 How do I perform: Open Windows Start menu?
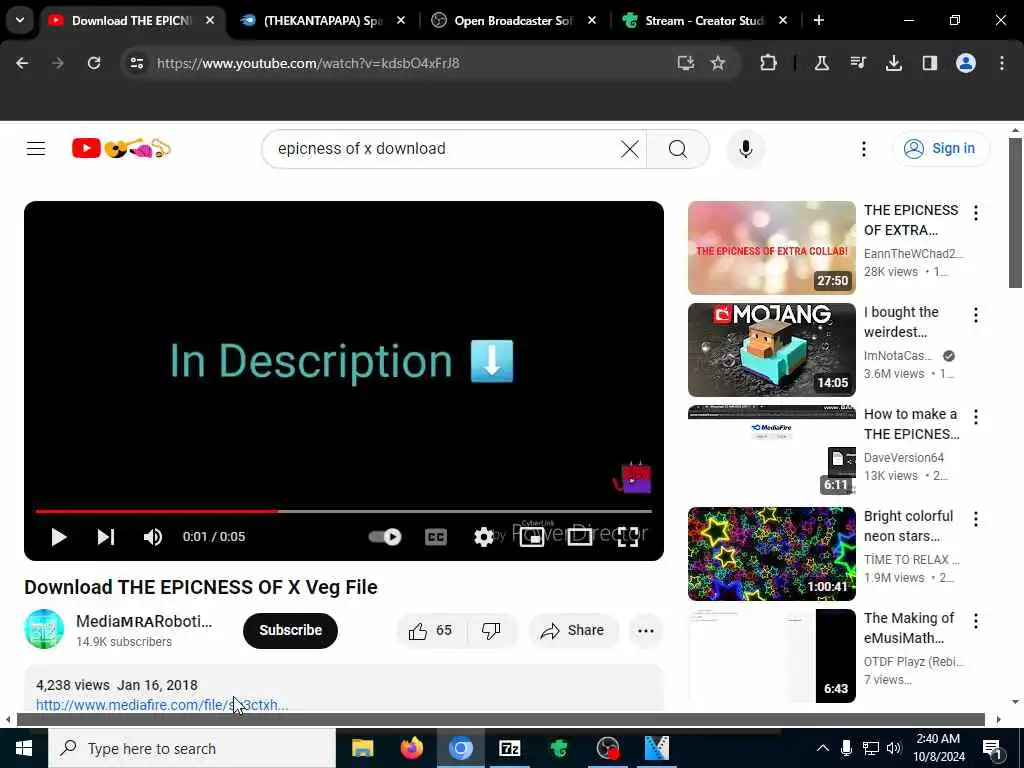click(x=24, y=748)
